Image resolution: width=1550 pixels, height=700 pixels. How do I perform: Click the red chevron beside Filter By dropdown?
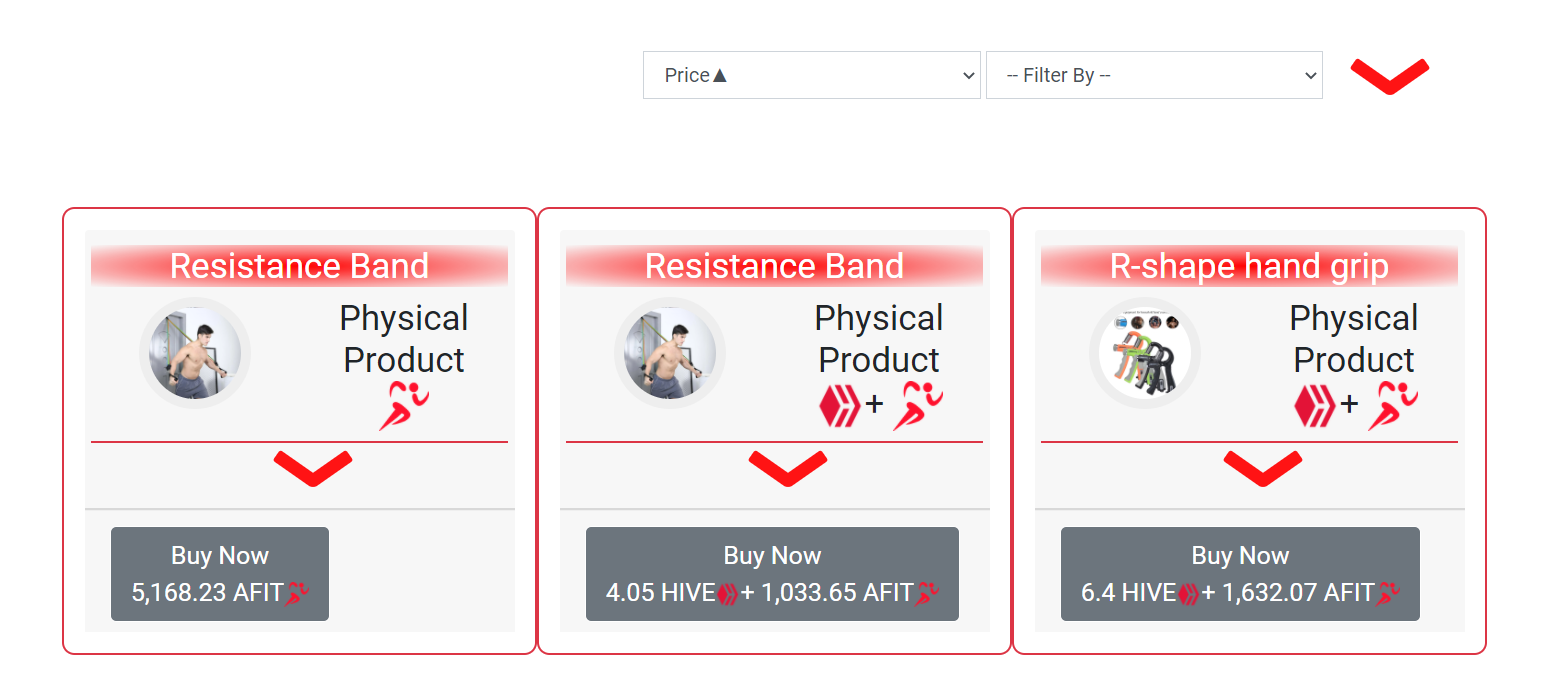click(x=1389, y=76)
